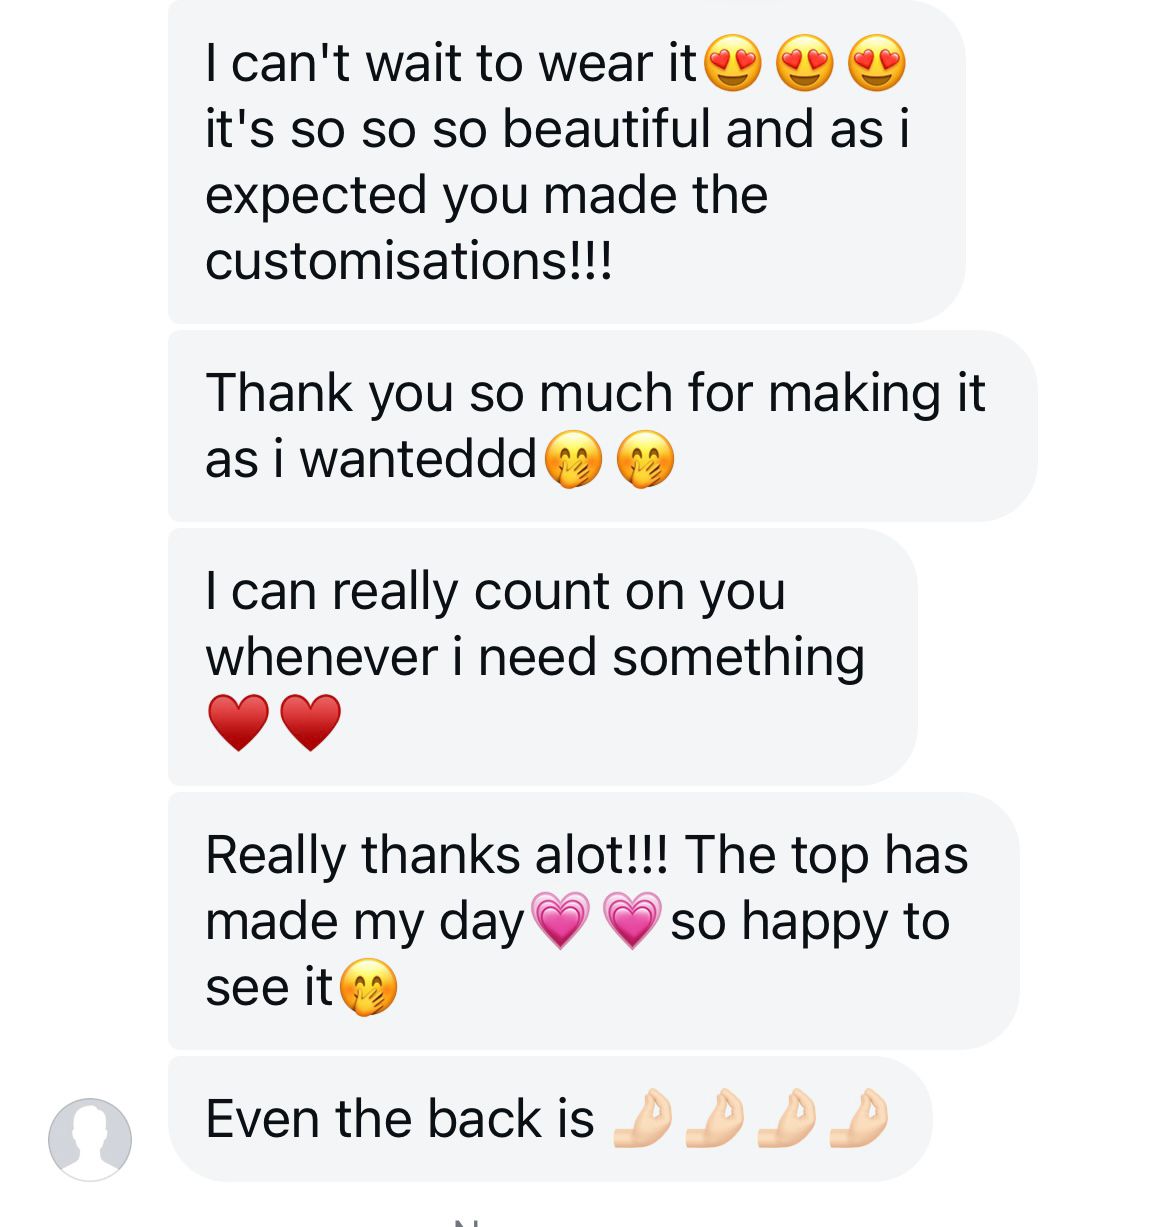Tap first pinched-fingers emoji after 'back is'
The width and height of the screenshot is (1165, 1227).
point(641,1118)
